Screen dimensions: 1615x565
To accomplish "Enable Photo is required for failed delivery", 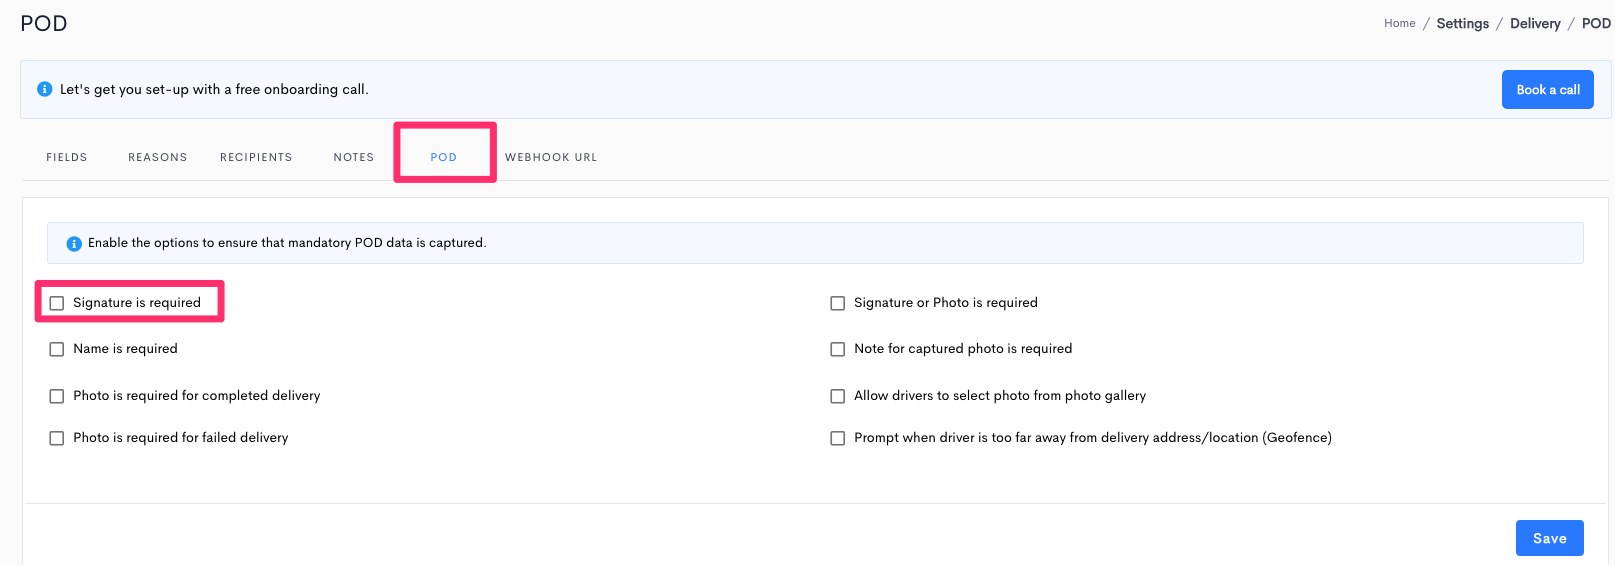I will [57, 438].
